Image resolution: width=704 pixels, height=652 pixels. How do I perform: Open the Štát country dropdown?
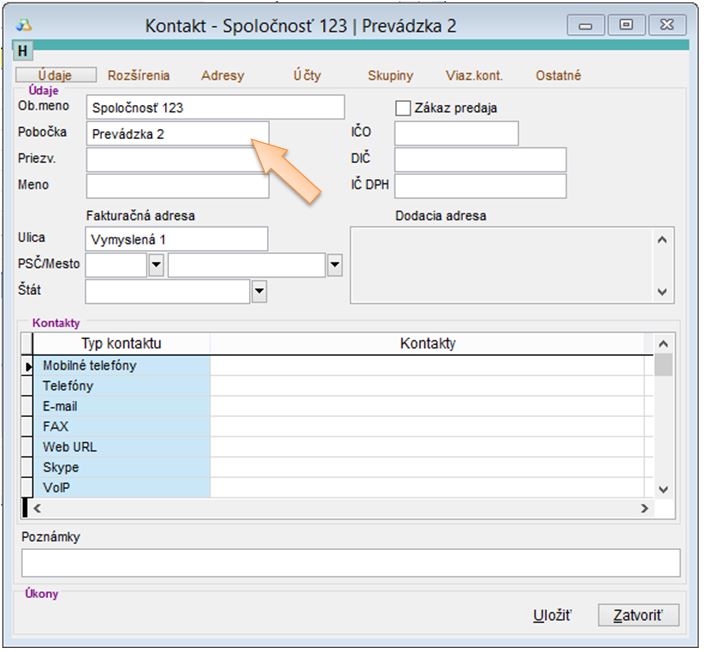(259, 291)
